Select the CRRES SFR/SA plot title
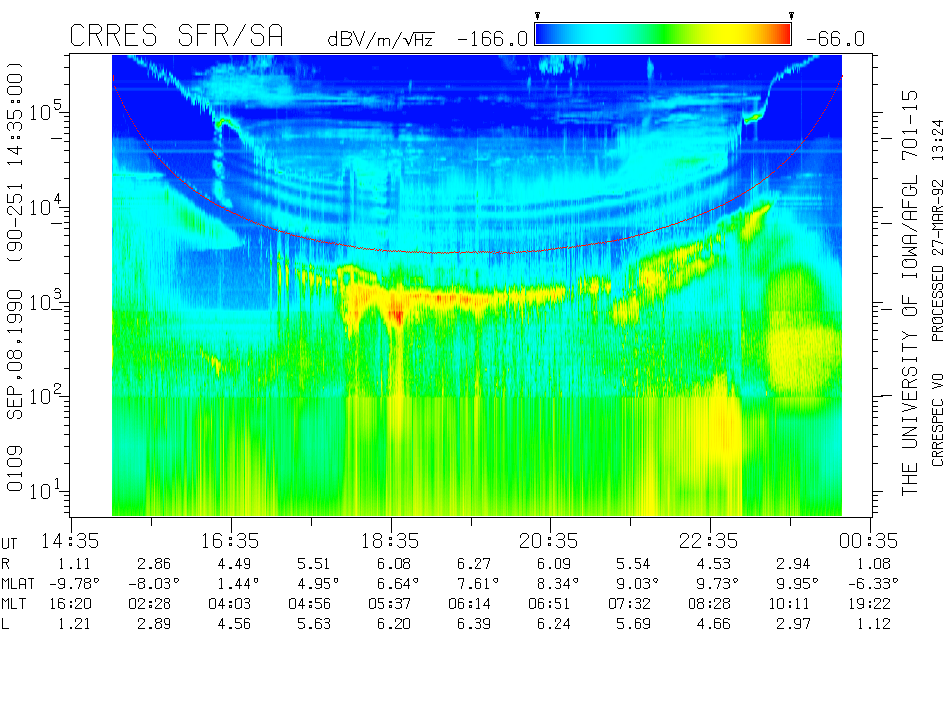 [x=176, y=37]
